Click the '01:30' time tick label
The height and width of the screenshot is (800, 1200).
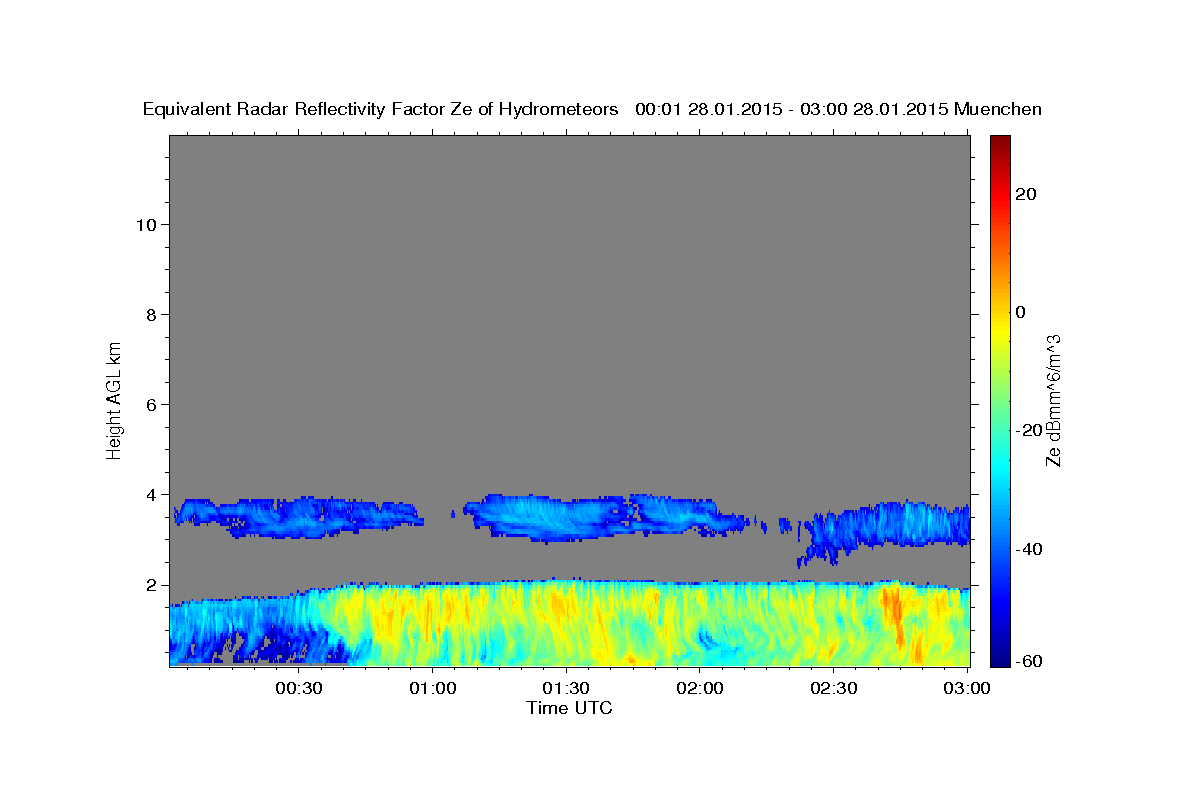566,689
